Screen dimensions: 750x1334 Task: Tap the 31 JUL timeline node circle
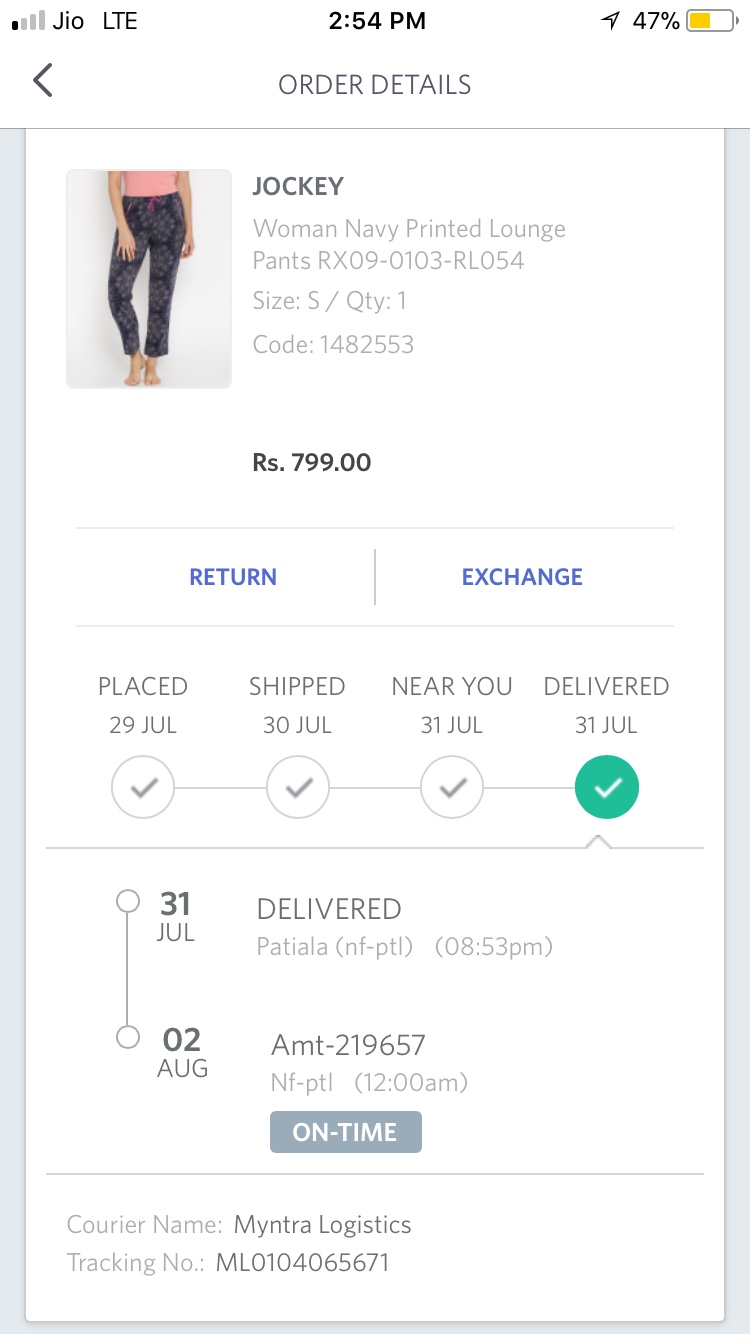pos(128,902)
